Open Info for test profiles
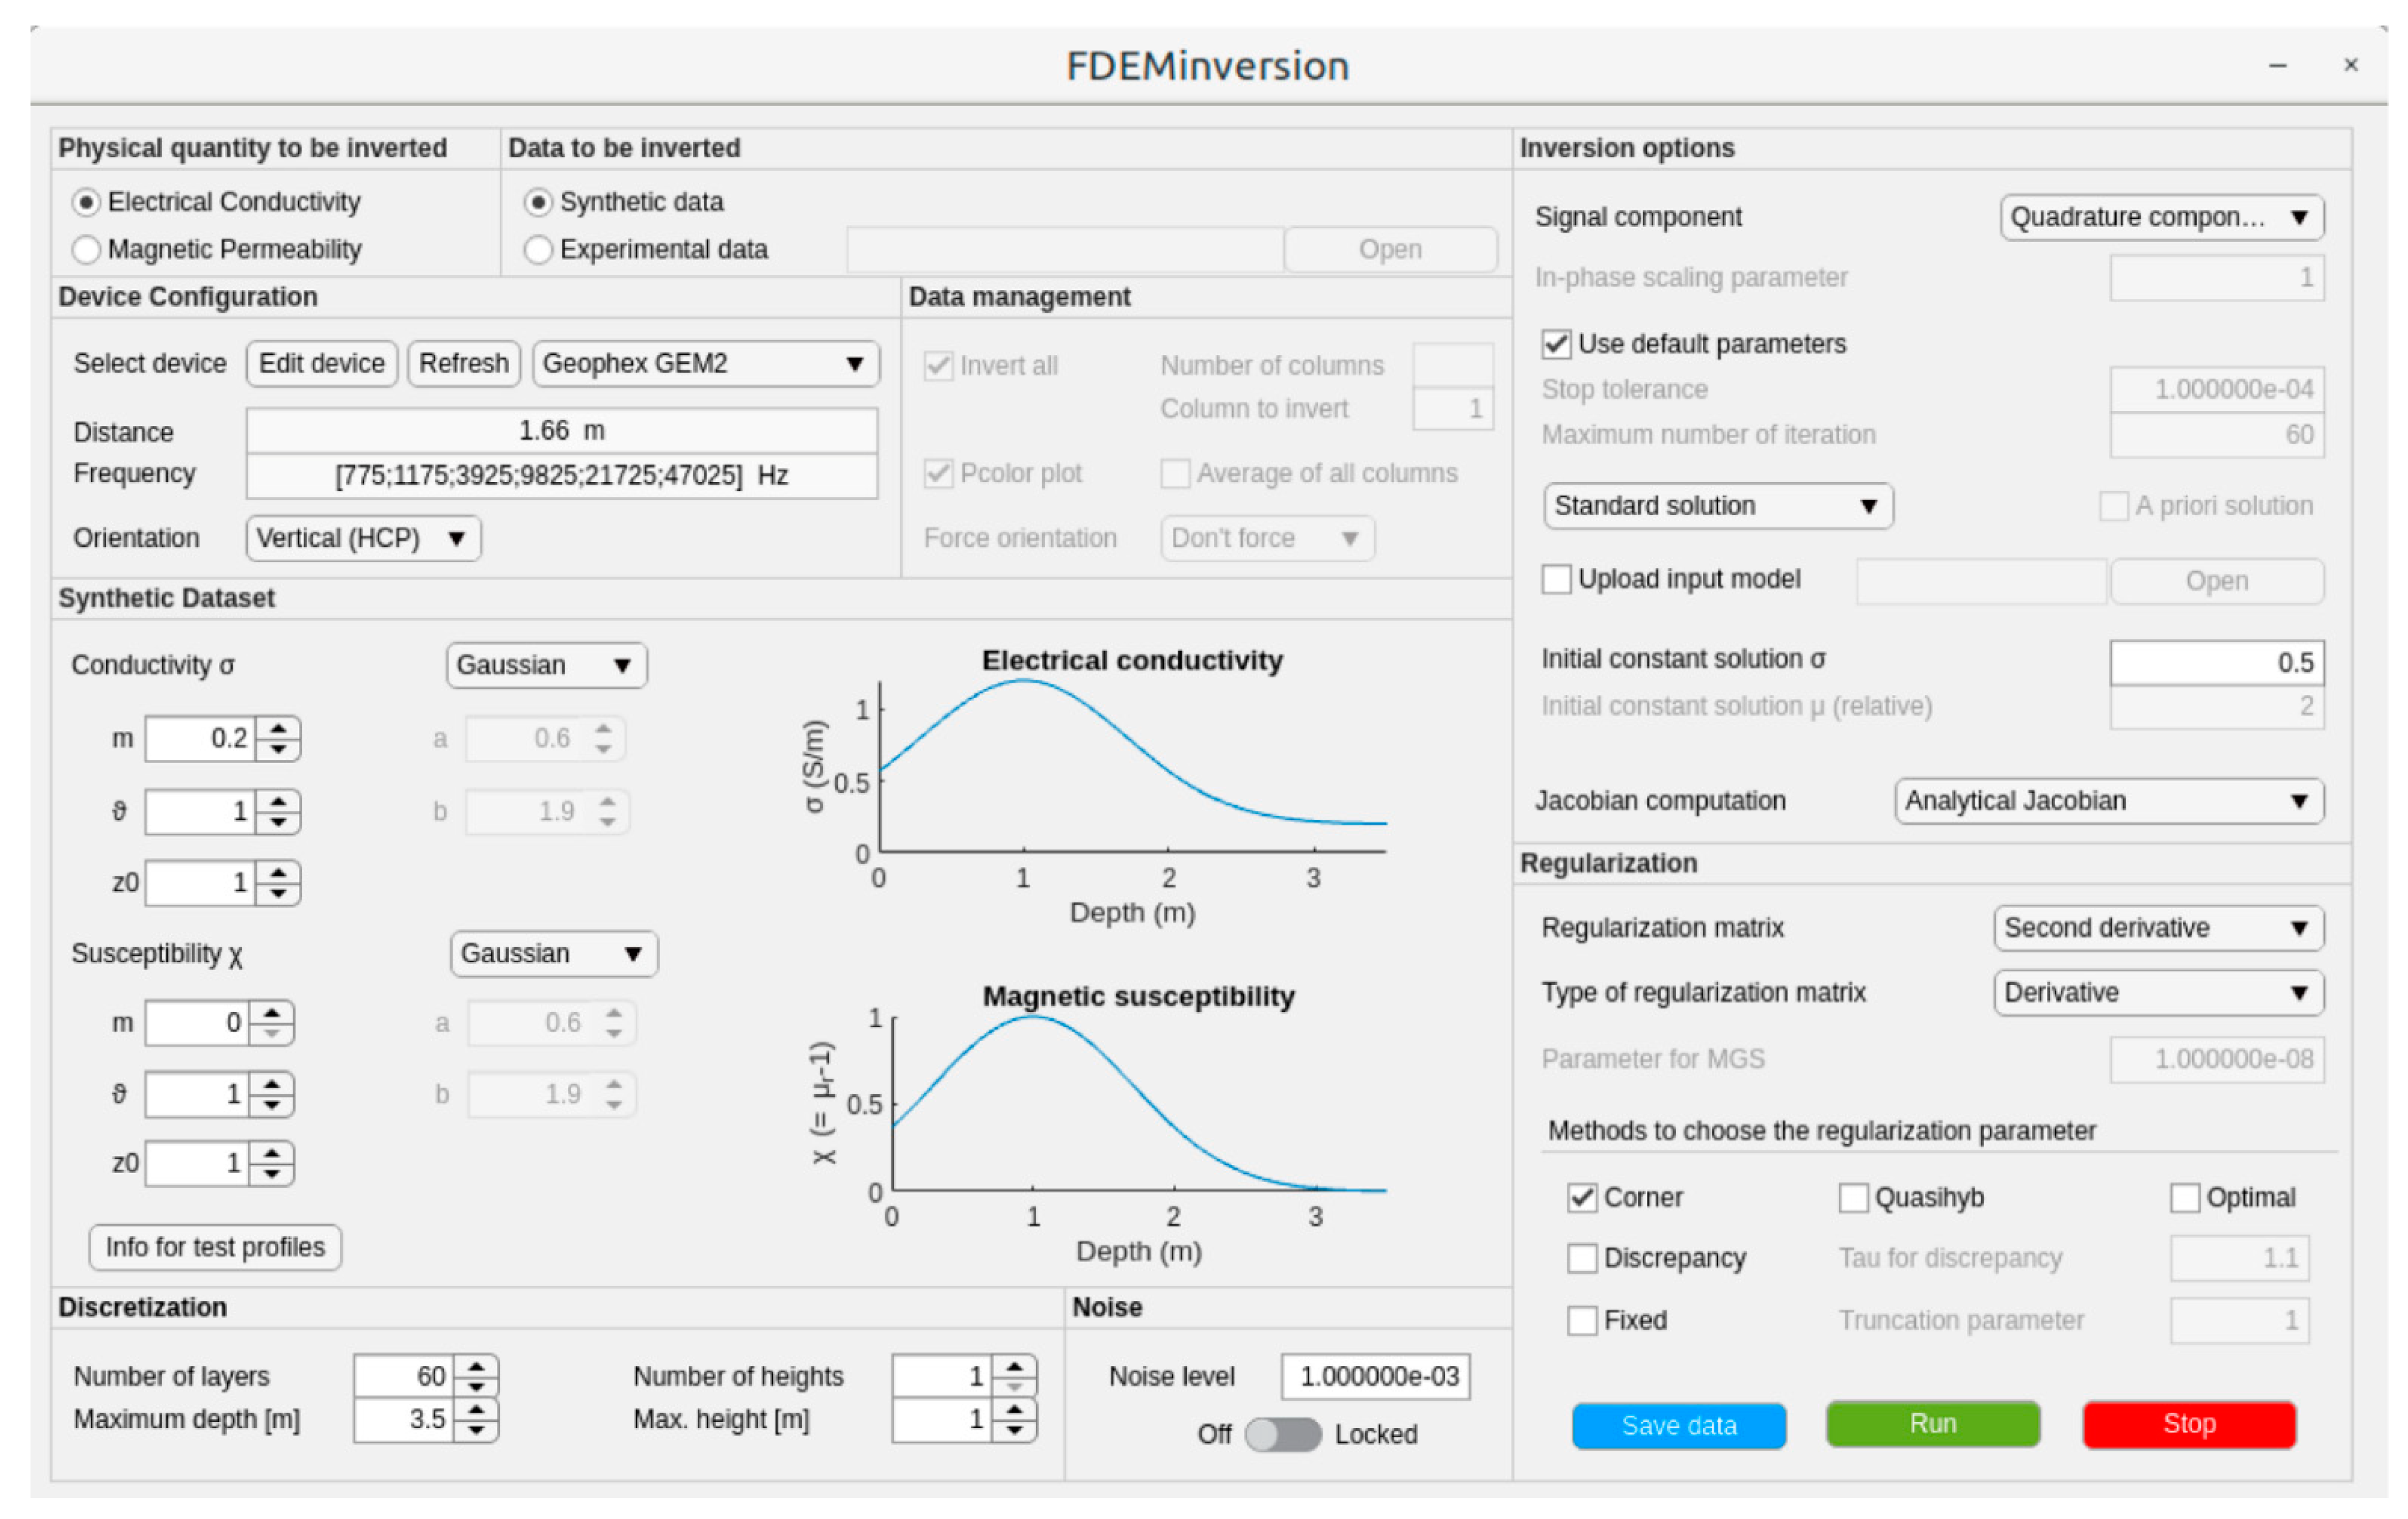Screen dimensions: 2408x1519 click(x=215, y=1247)
